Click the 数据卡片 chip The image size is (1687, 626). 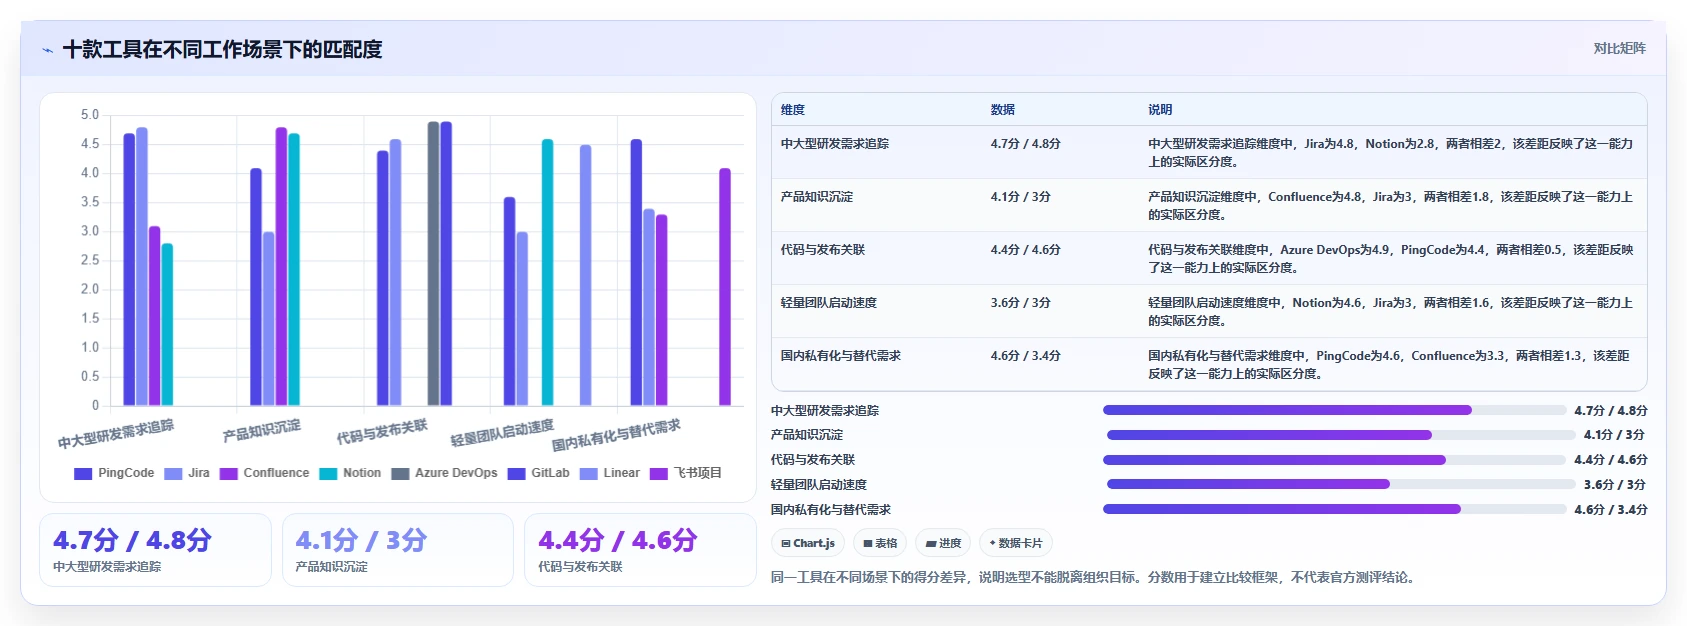(x=1016, y=543)
